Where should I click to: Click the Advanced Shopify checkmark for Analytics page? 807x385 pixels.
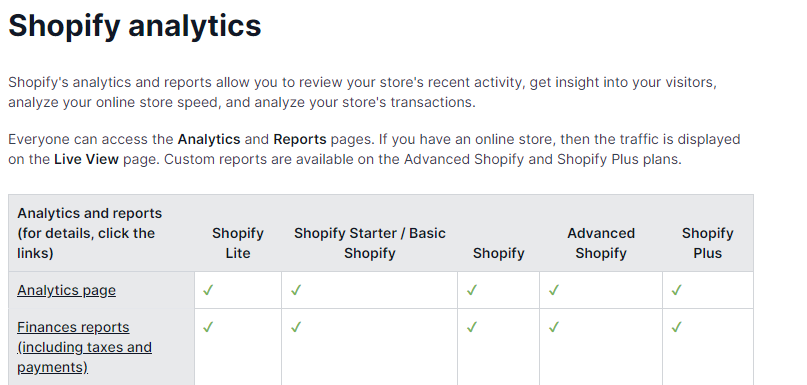pos(553,290)
